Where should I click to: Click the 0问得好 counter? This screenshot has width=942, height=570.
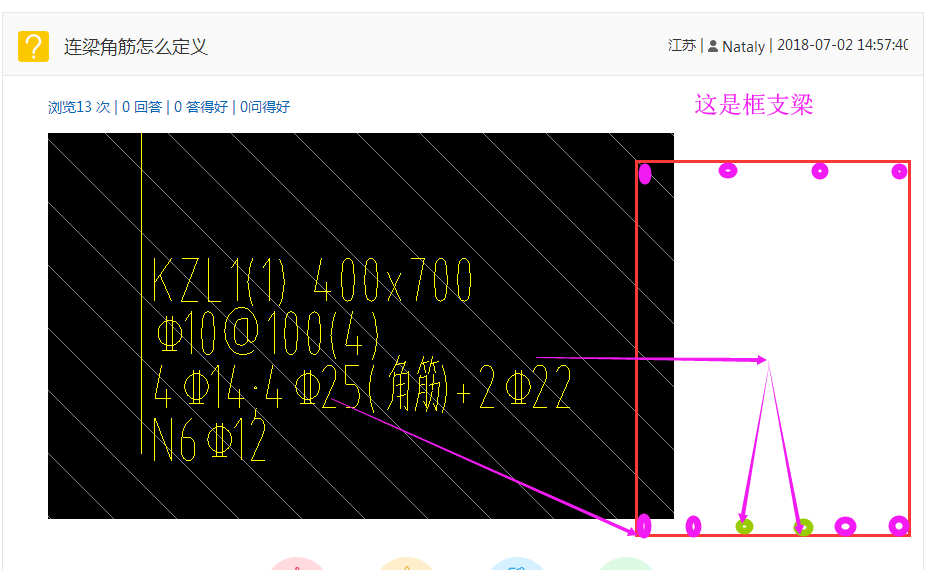point(265,107)
